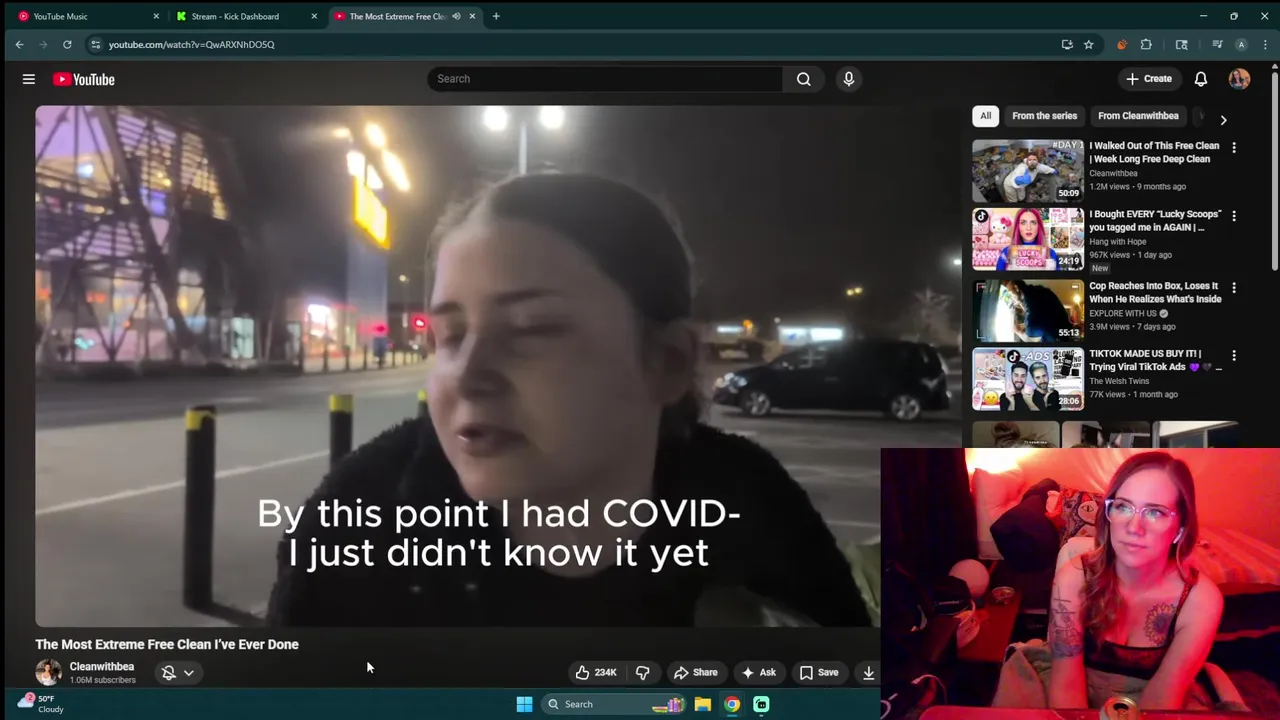Open the YouTube hamburger guide menu
This screenshot has width=1280, height=720.
(29, 79)
